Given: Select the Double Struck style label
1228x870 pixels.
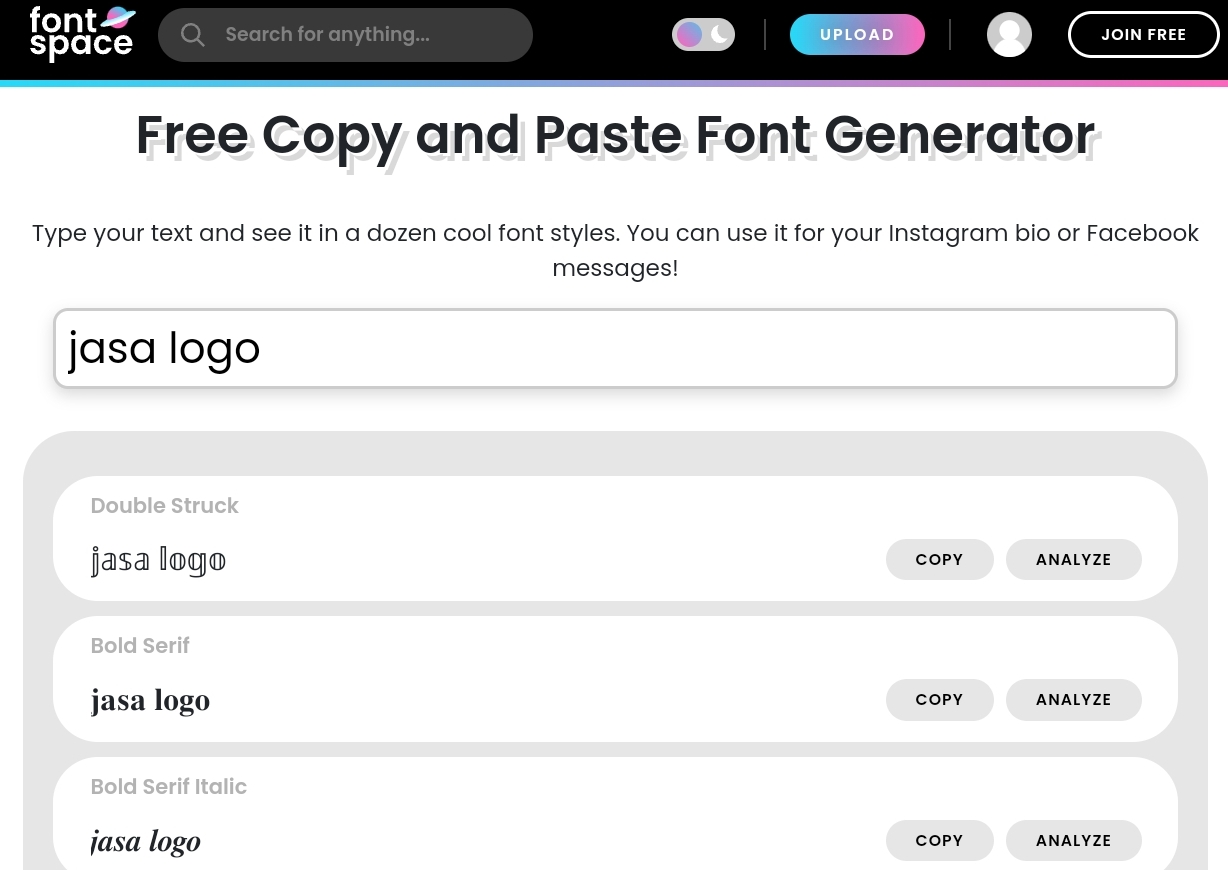Looking at the screenshot, I should [x=164, y=505].
